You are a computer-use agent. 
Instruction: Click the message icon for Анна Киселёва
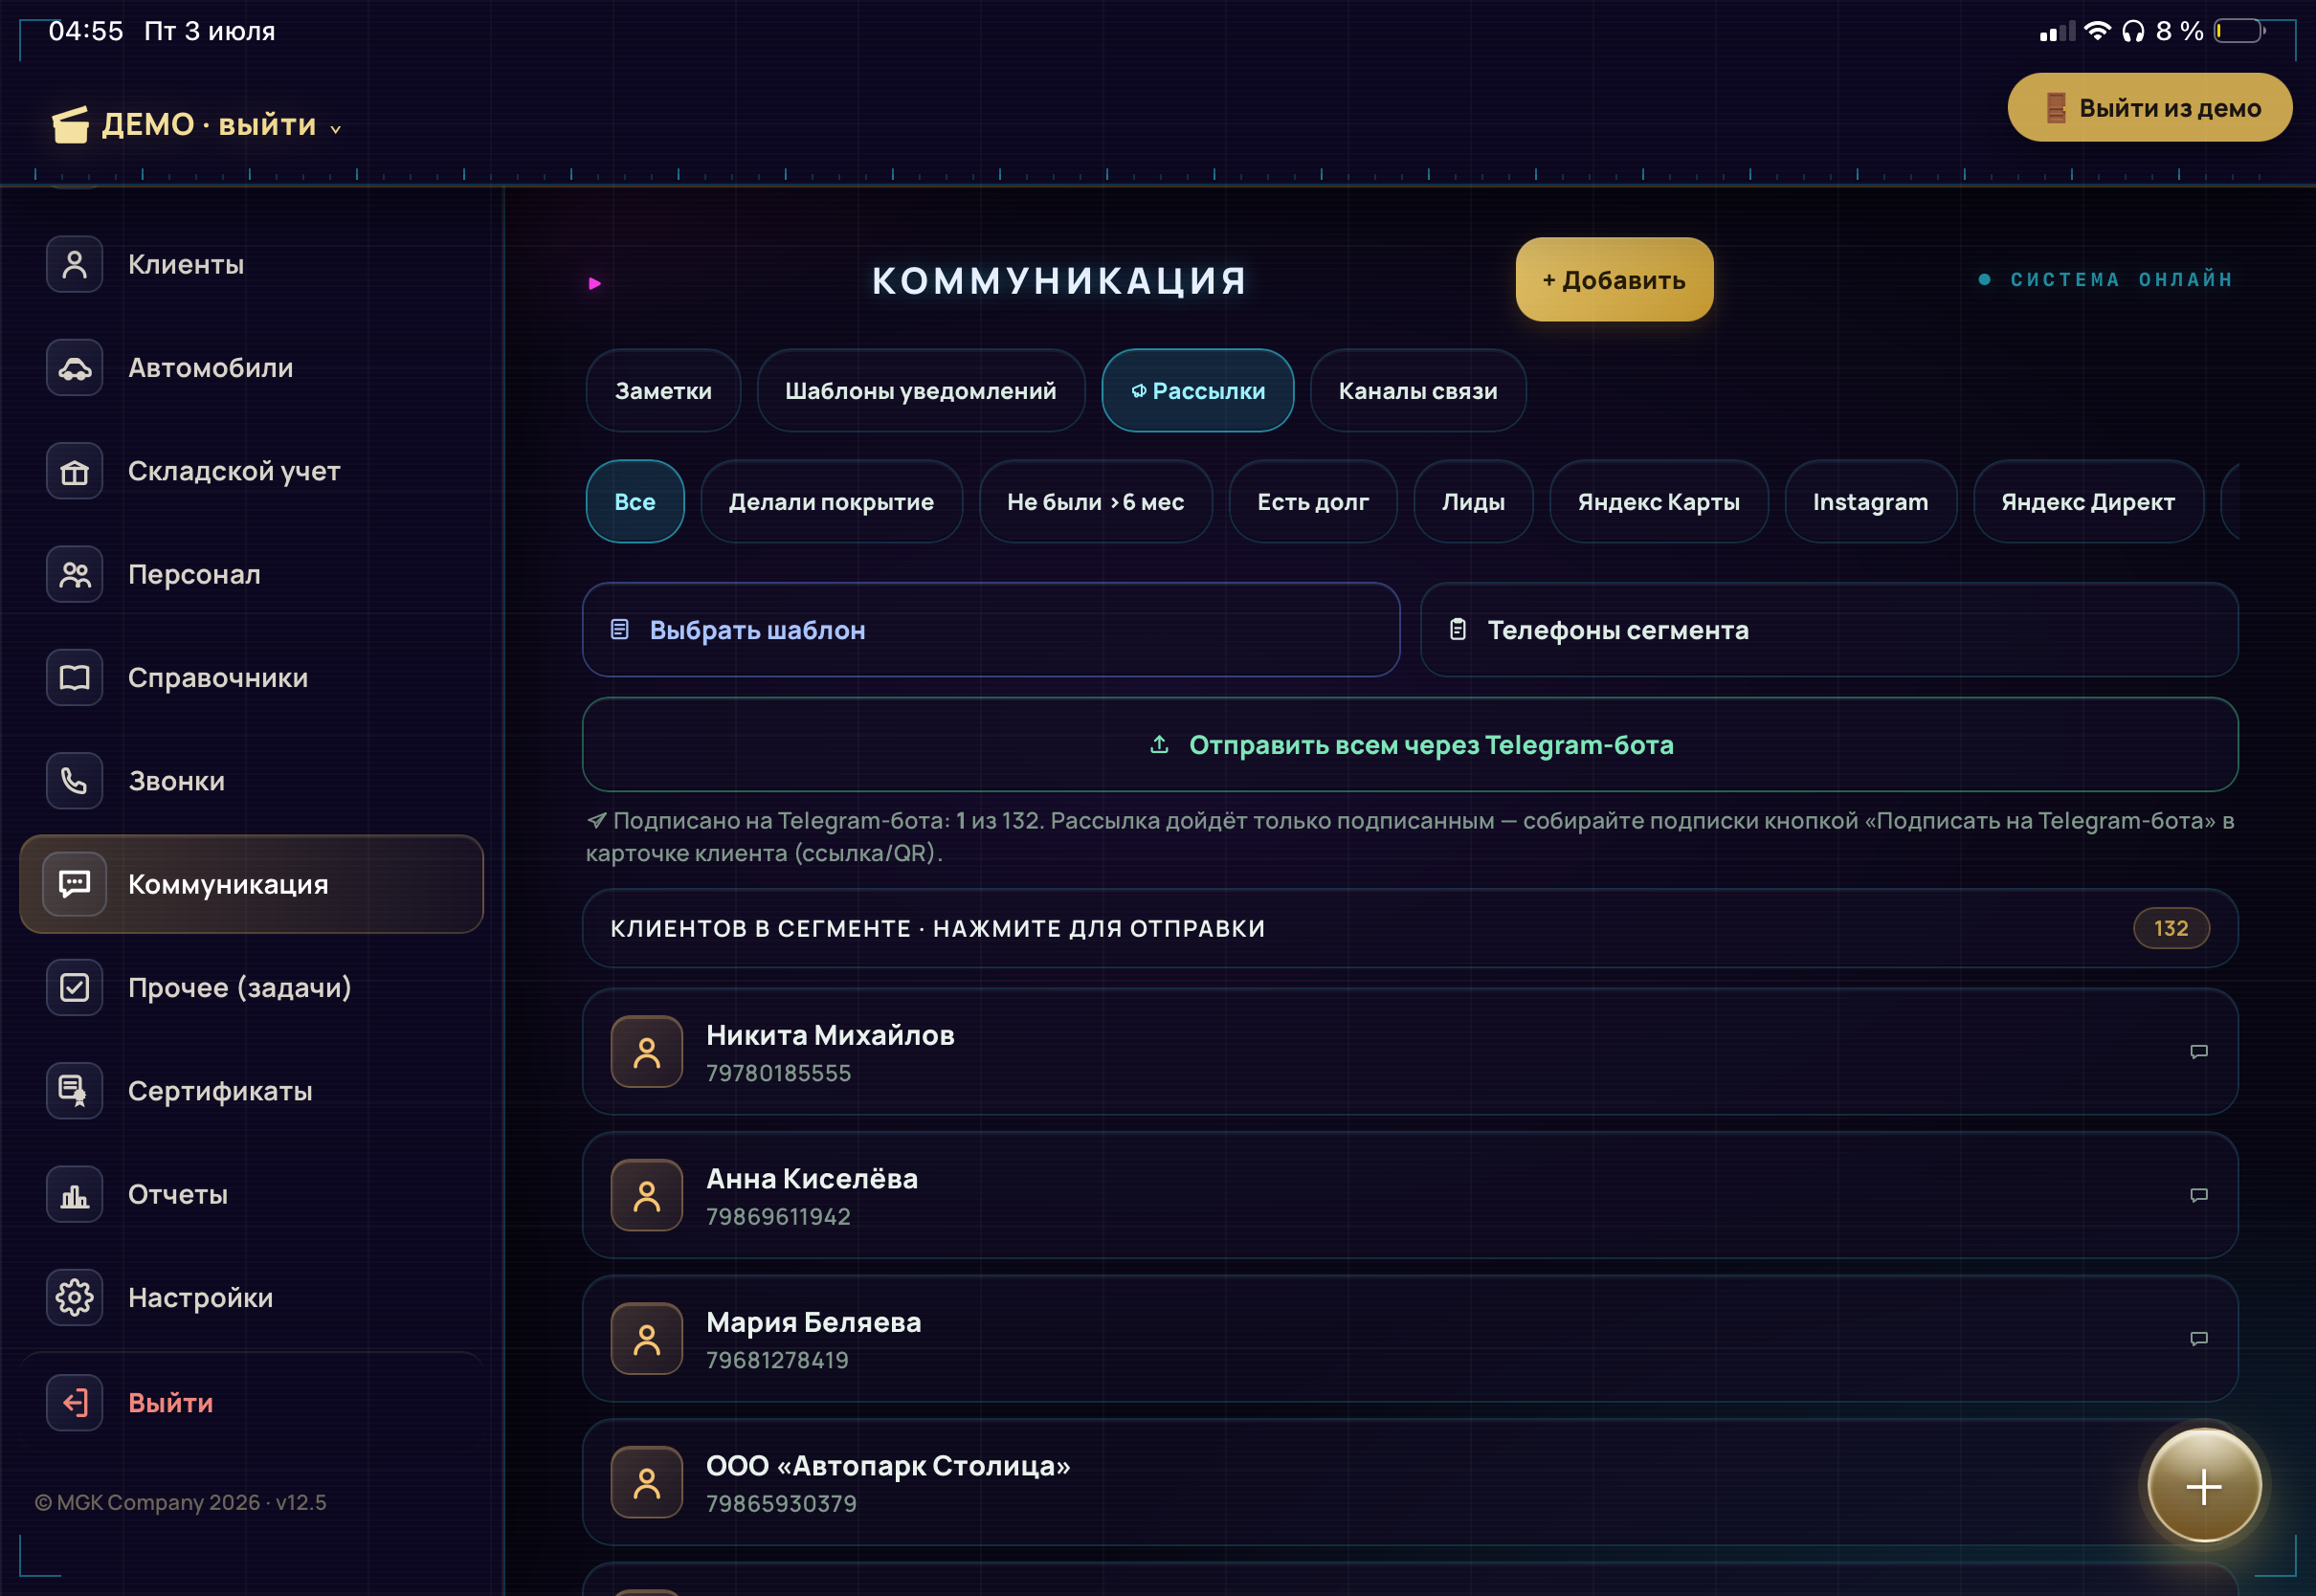click(x=2198, y=1195)
